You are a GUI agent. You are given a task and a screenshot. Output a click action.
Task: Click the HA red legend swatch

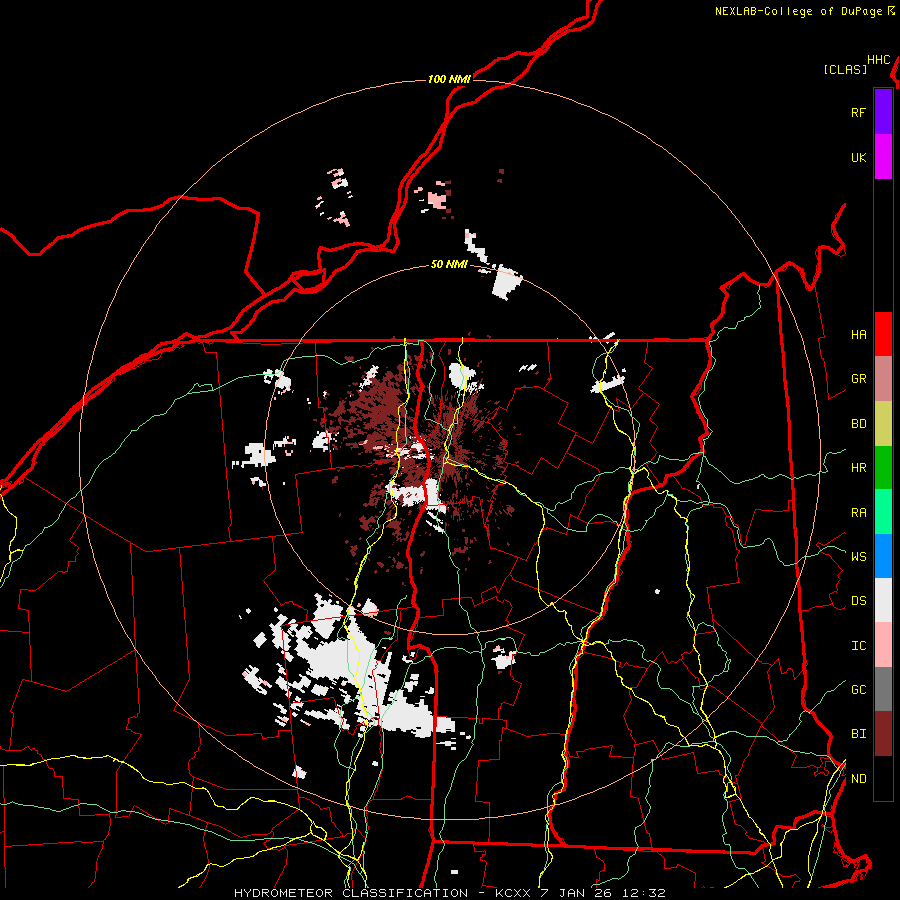click(883, 334)
